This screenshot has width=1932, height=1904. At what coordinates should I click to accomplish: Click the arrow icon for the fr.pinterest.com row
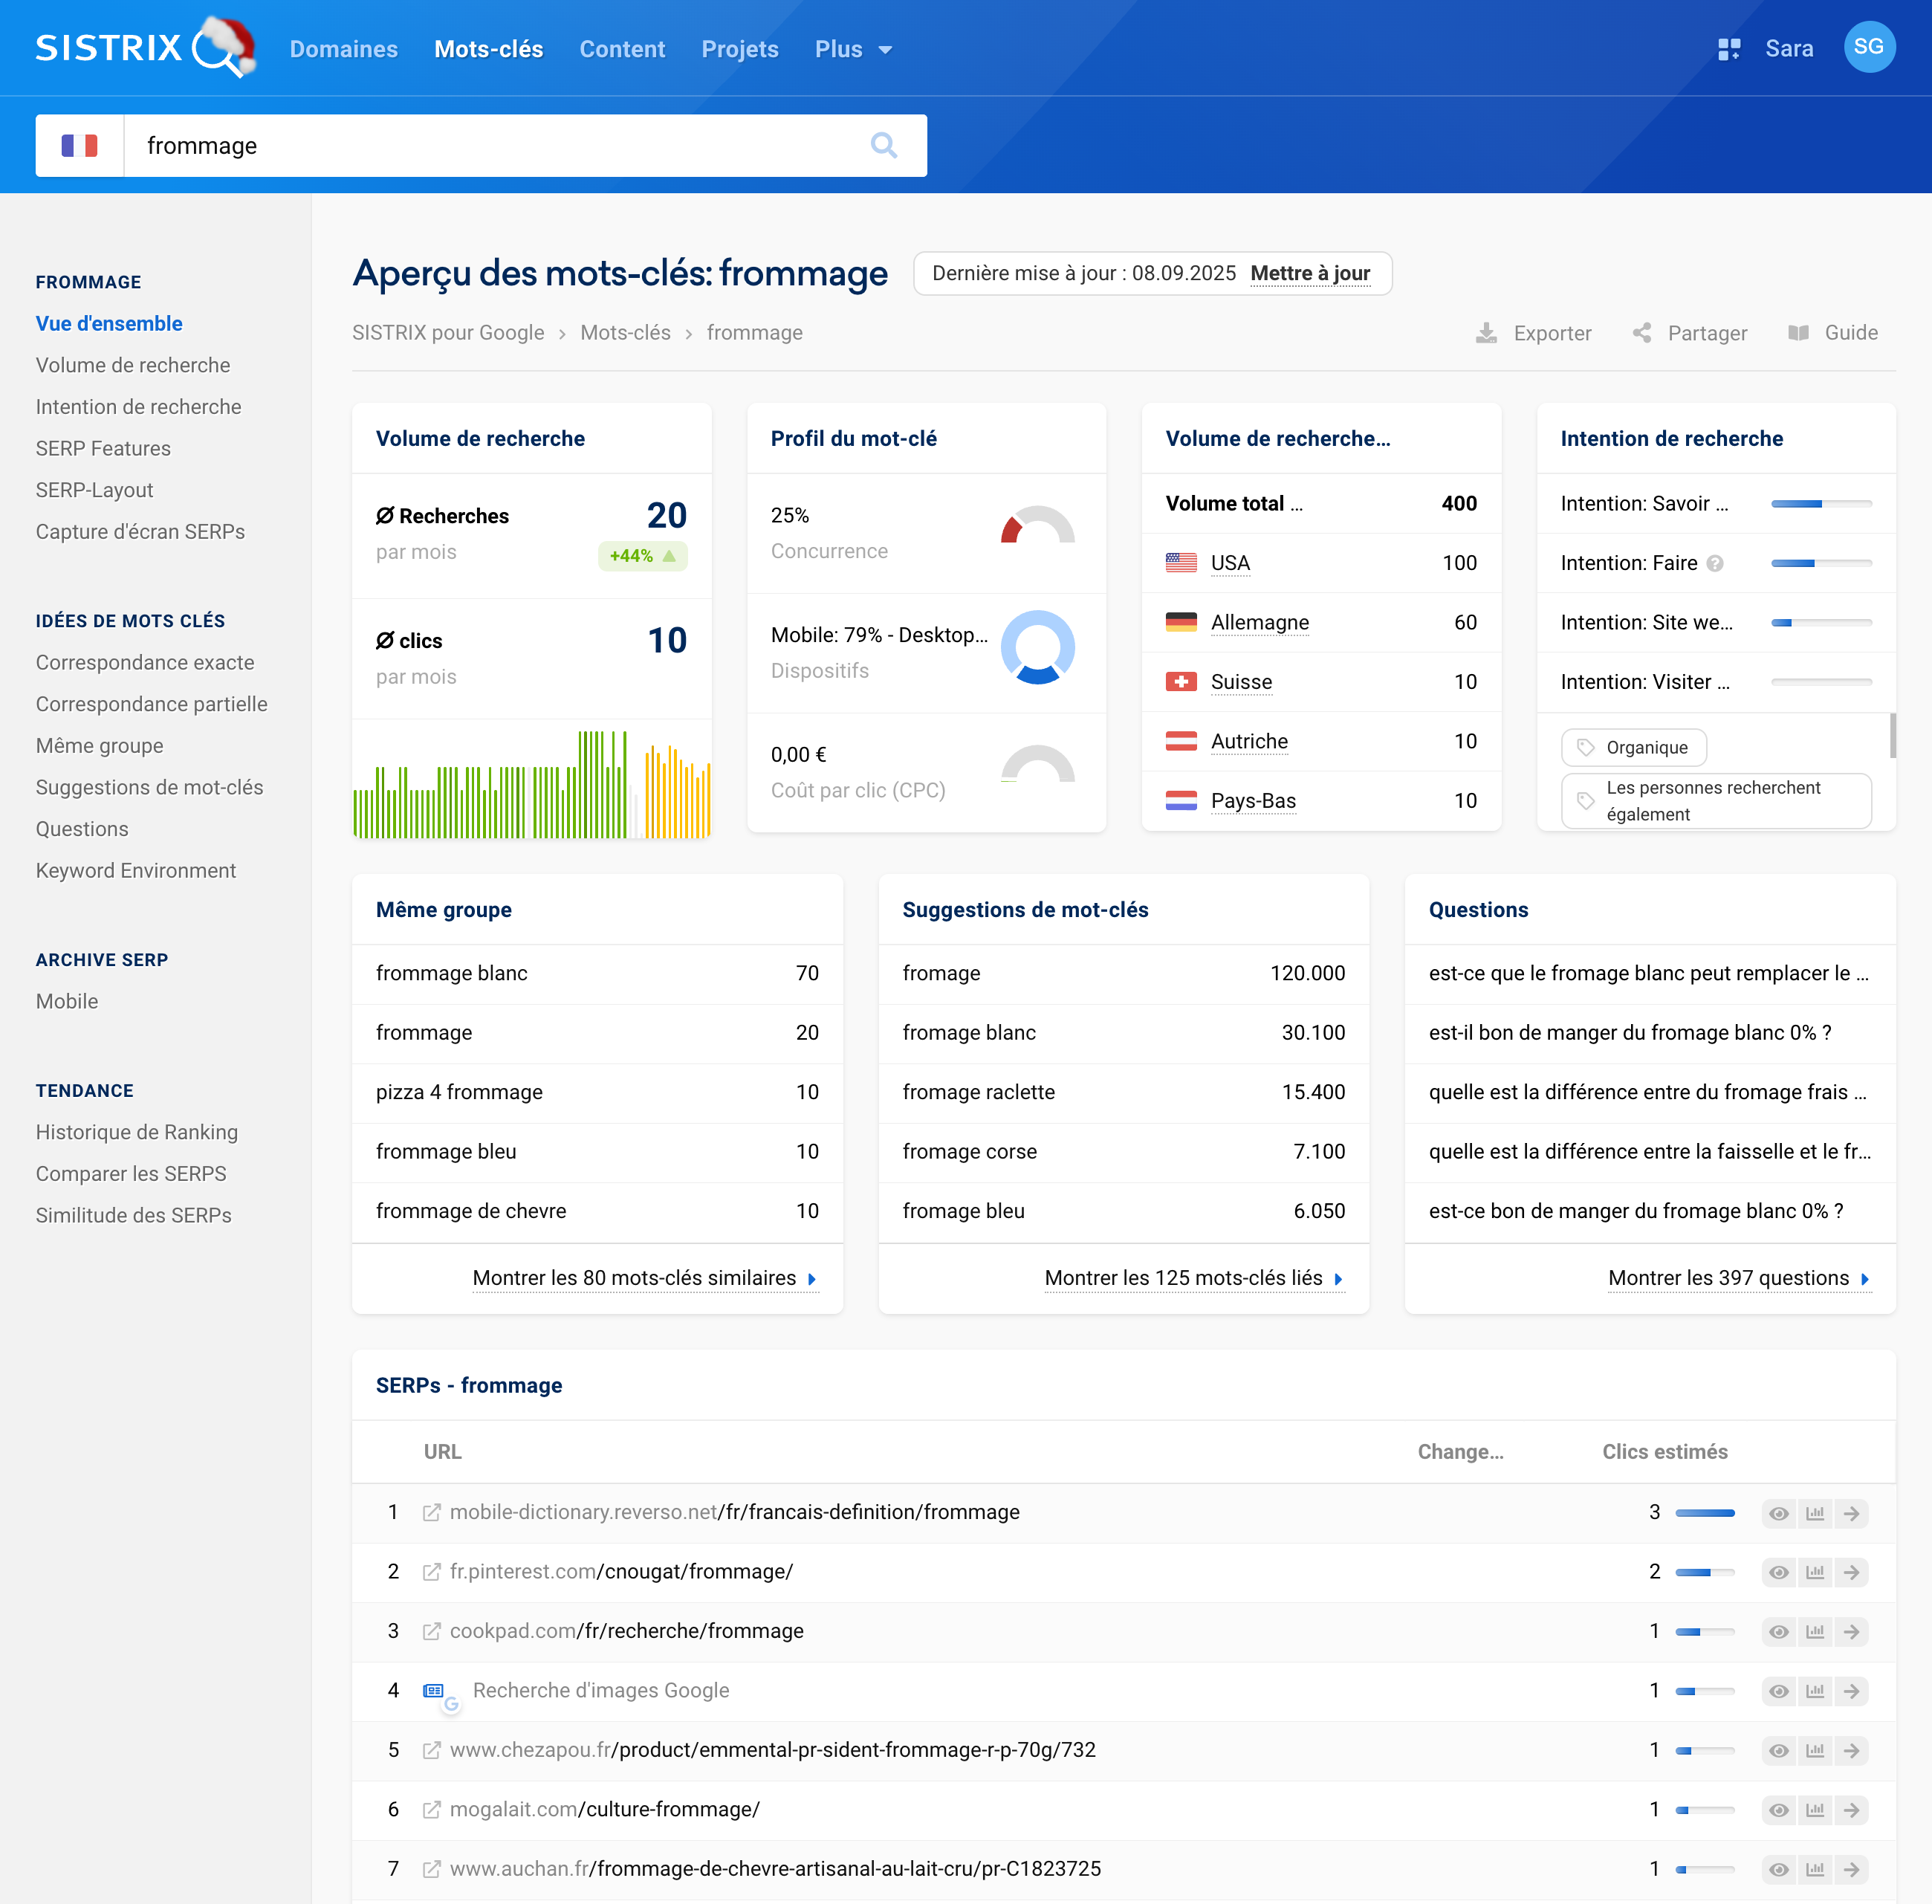pos(1852,1573)
